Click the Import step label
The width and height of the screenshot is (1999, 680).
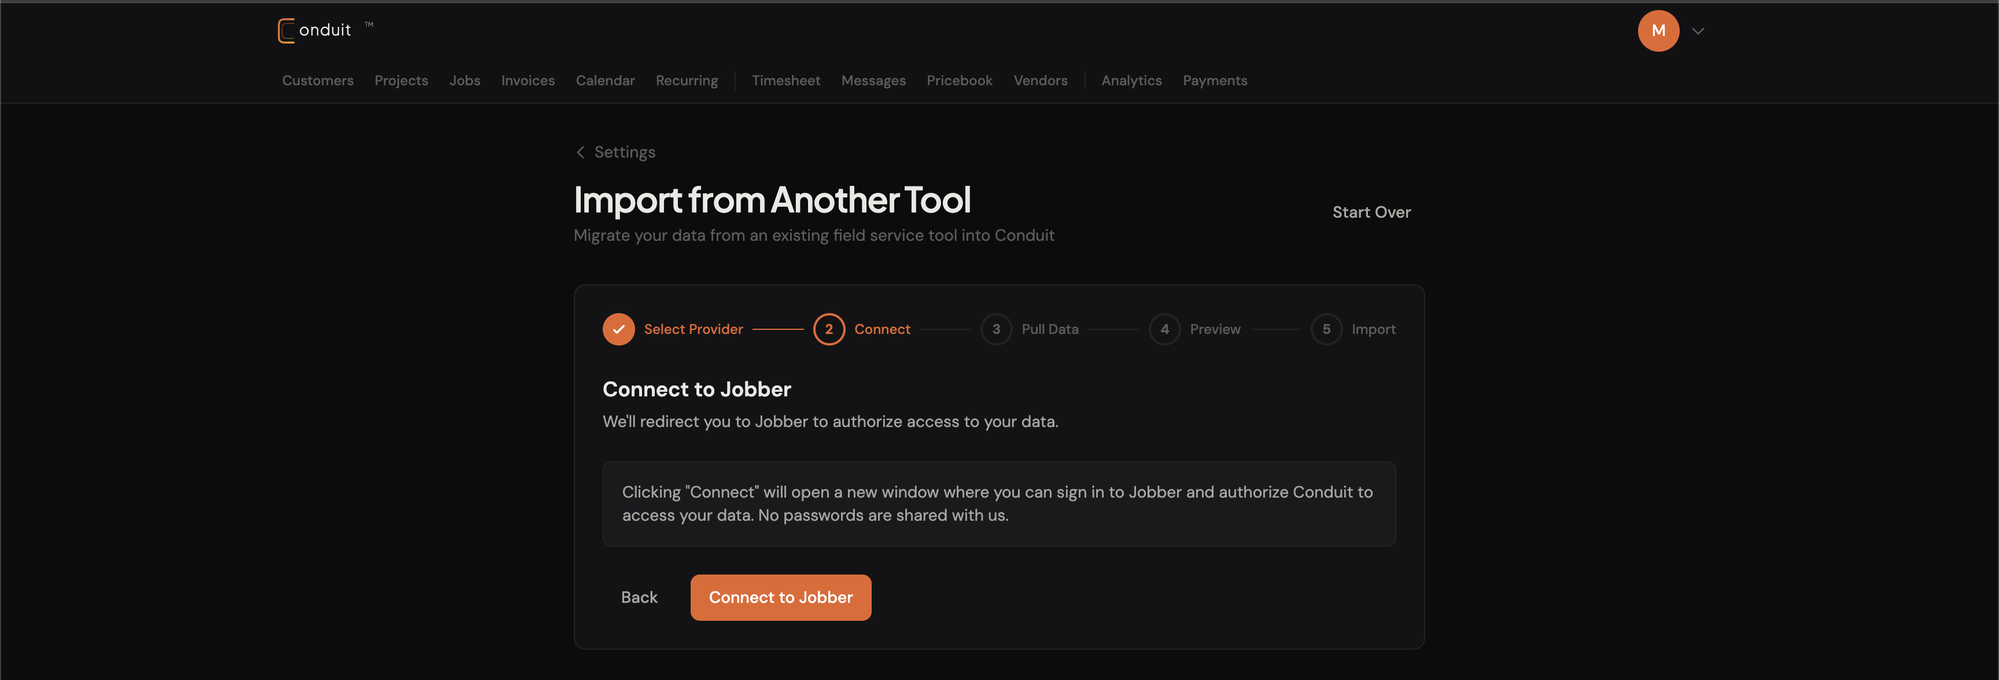[x=1374, y=329]
